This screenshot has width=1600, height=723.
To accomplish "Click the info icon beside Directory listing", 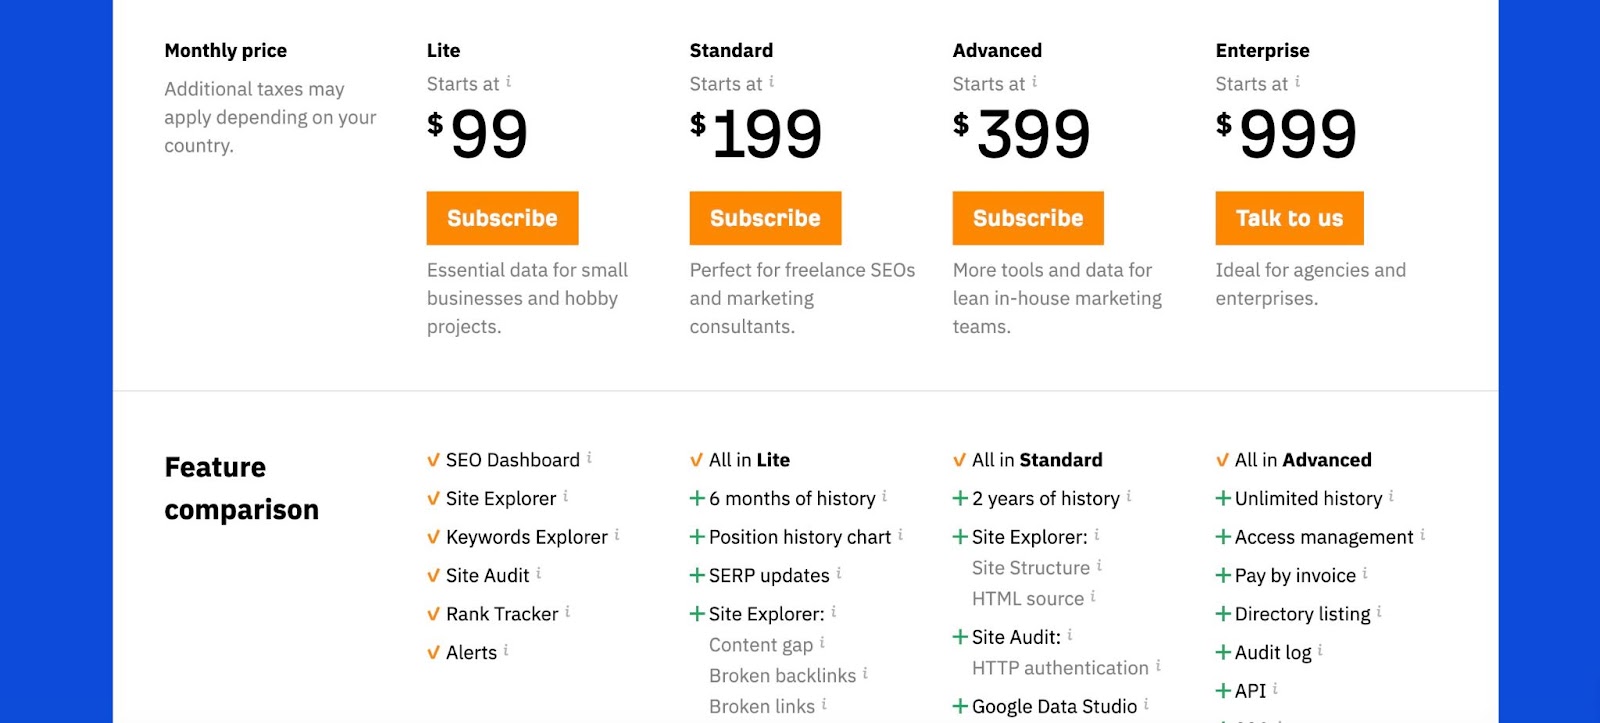I will click(x=1379, y=611).
